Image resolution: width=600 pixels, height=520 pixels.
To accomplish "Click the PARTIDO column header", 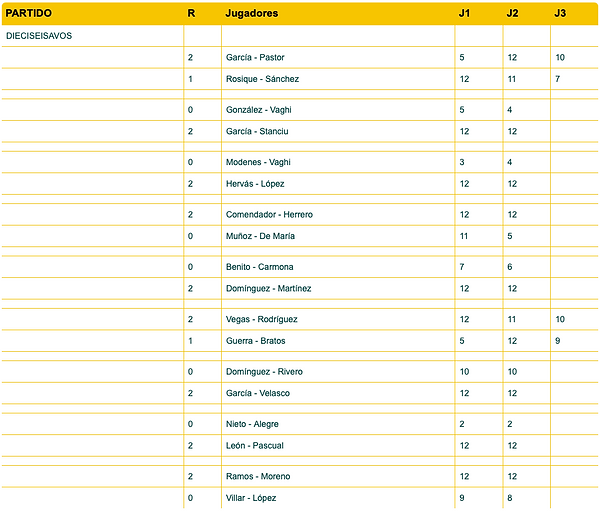I will (x=29, y=14).
